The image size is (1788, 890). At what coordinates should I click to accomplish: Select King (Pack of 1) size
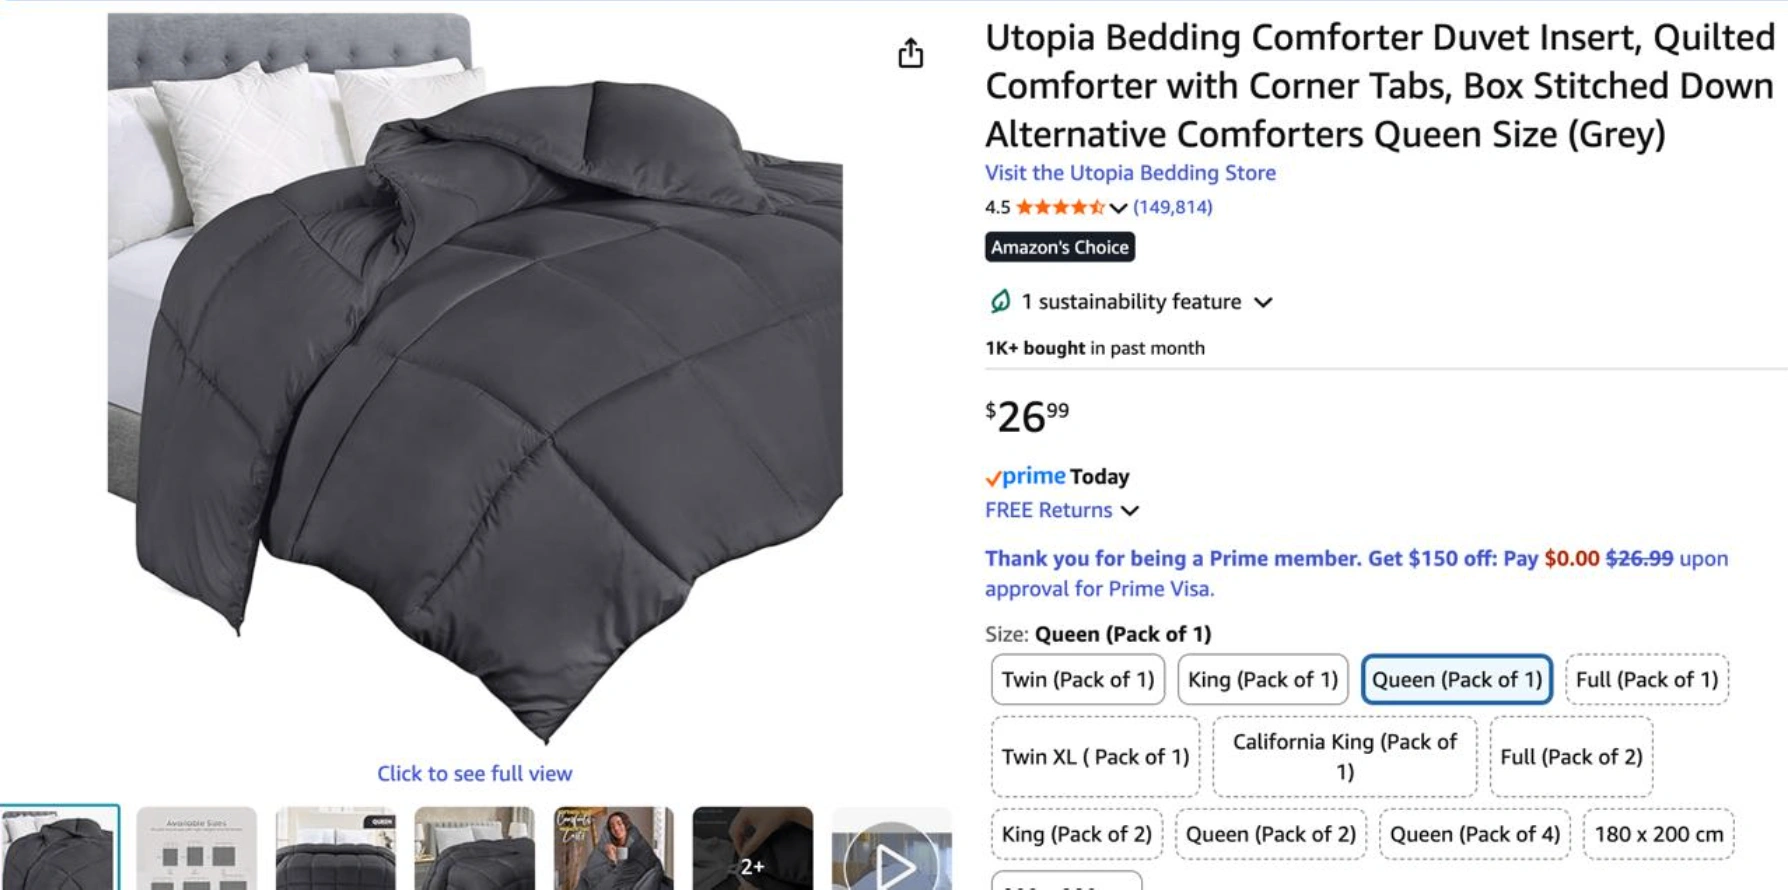1263,680
